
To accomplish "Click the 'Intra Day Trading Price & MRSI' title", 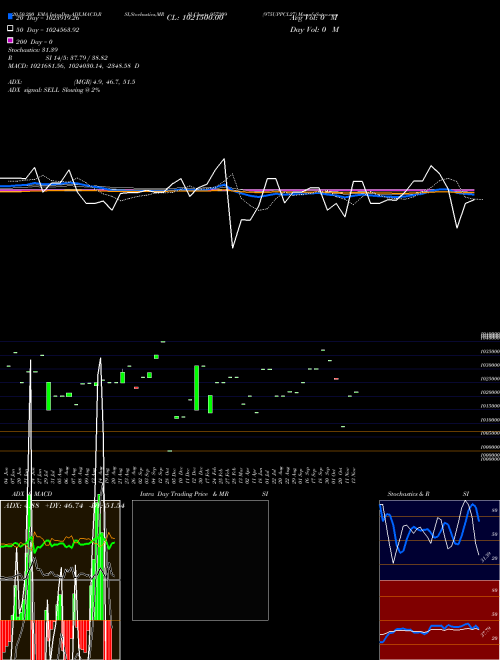I will 204,494.
